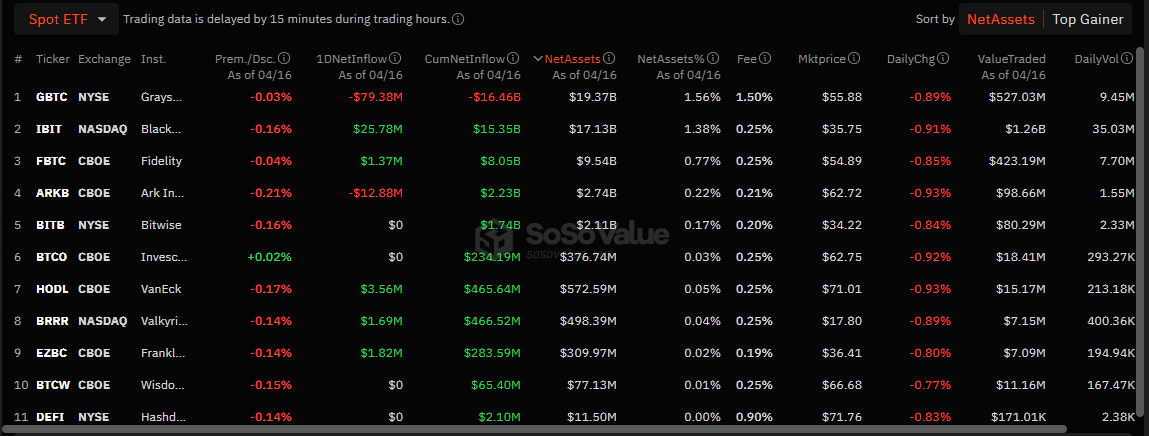1149x436 pixels.
Task: Click info icon next to Mktprice header
Action: [x=854, y=59]
